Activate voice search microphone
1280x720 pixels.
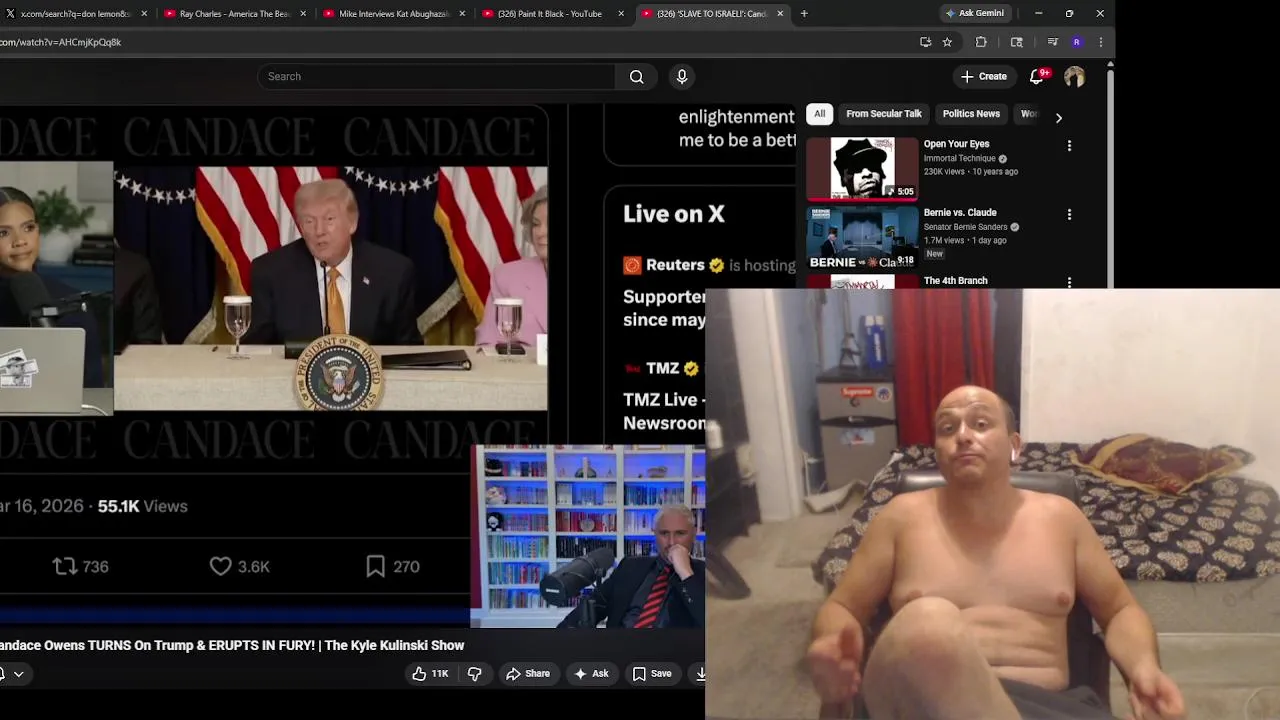click(682, 77)
